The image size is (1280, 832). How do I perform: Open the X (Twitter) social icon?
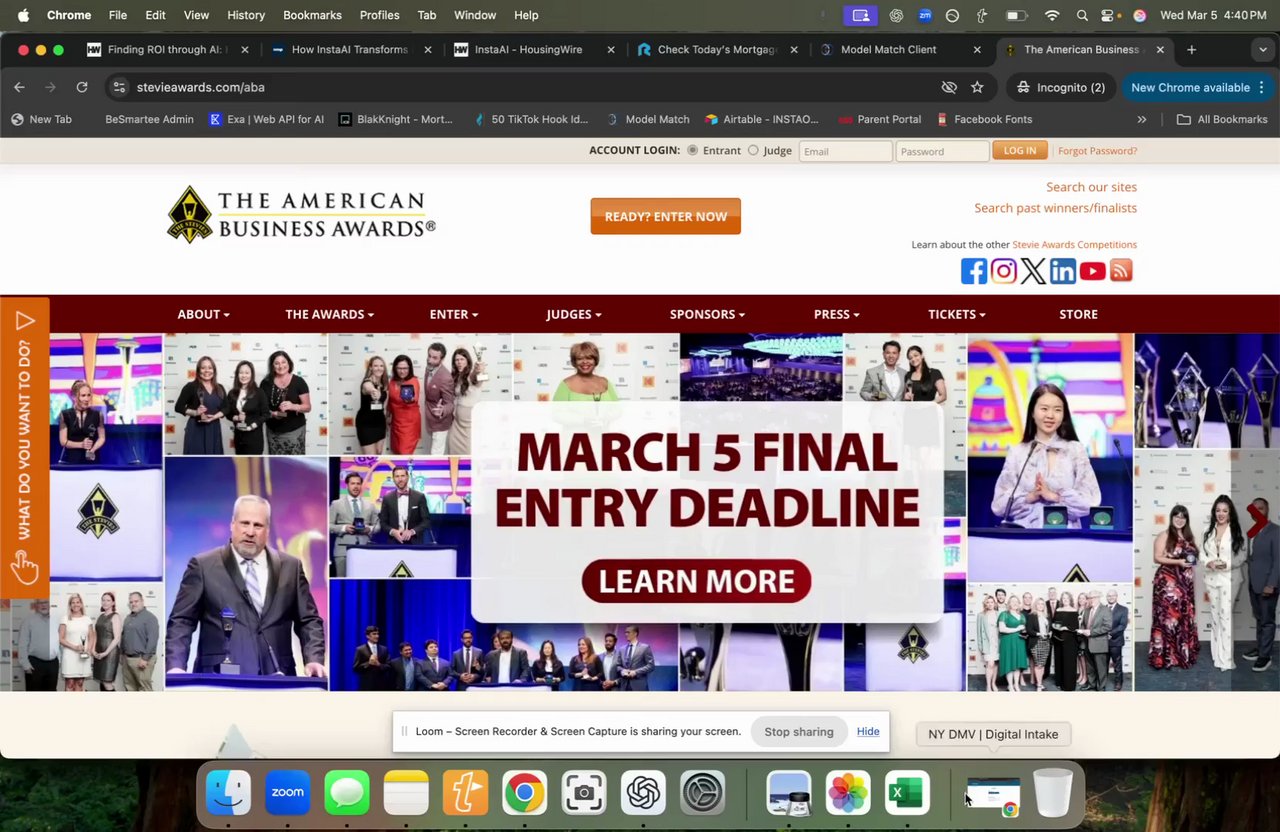(x=1033, y=271)
